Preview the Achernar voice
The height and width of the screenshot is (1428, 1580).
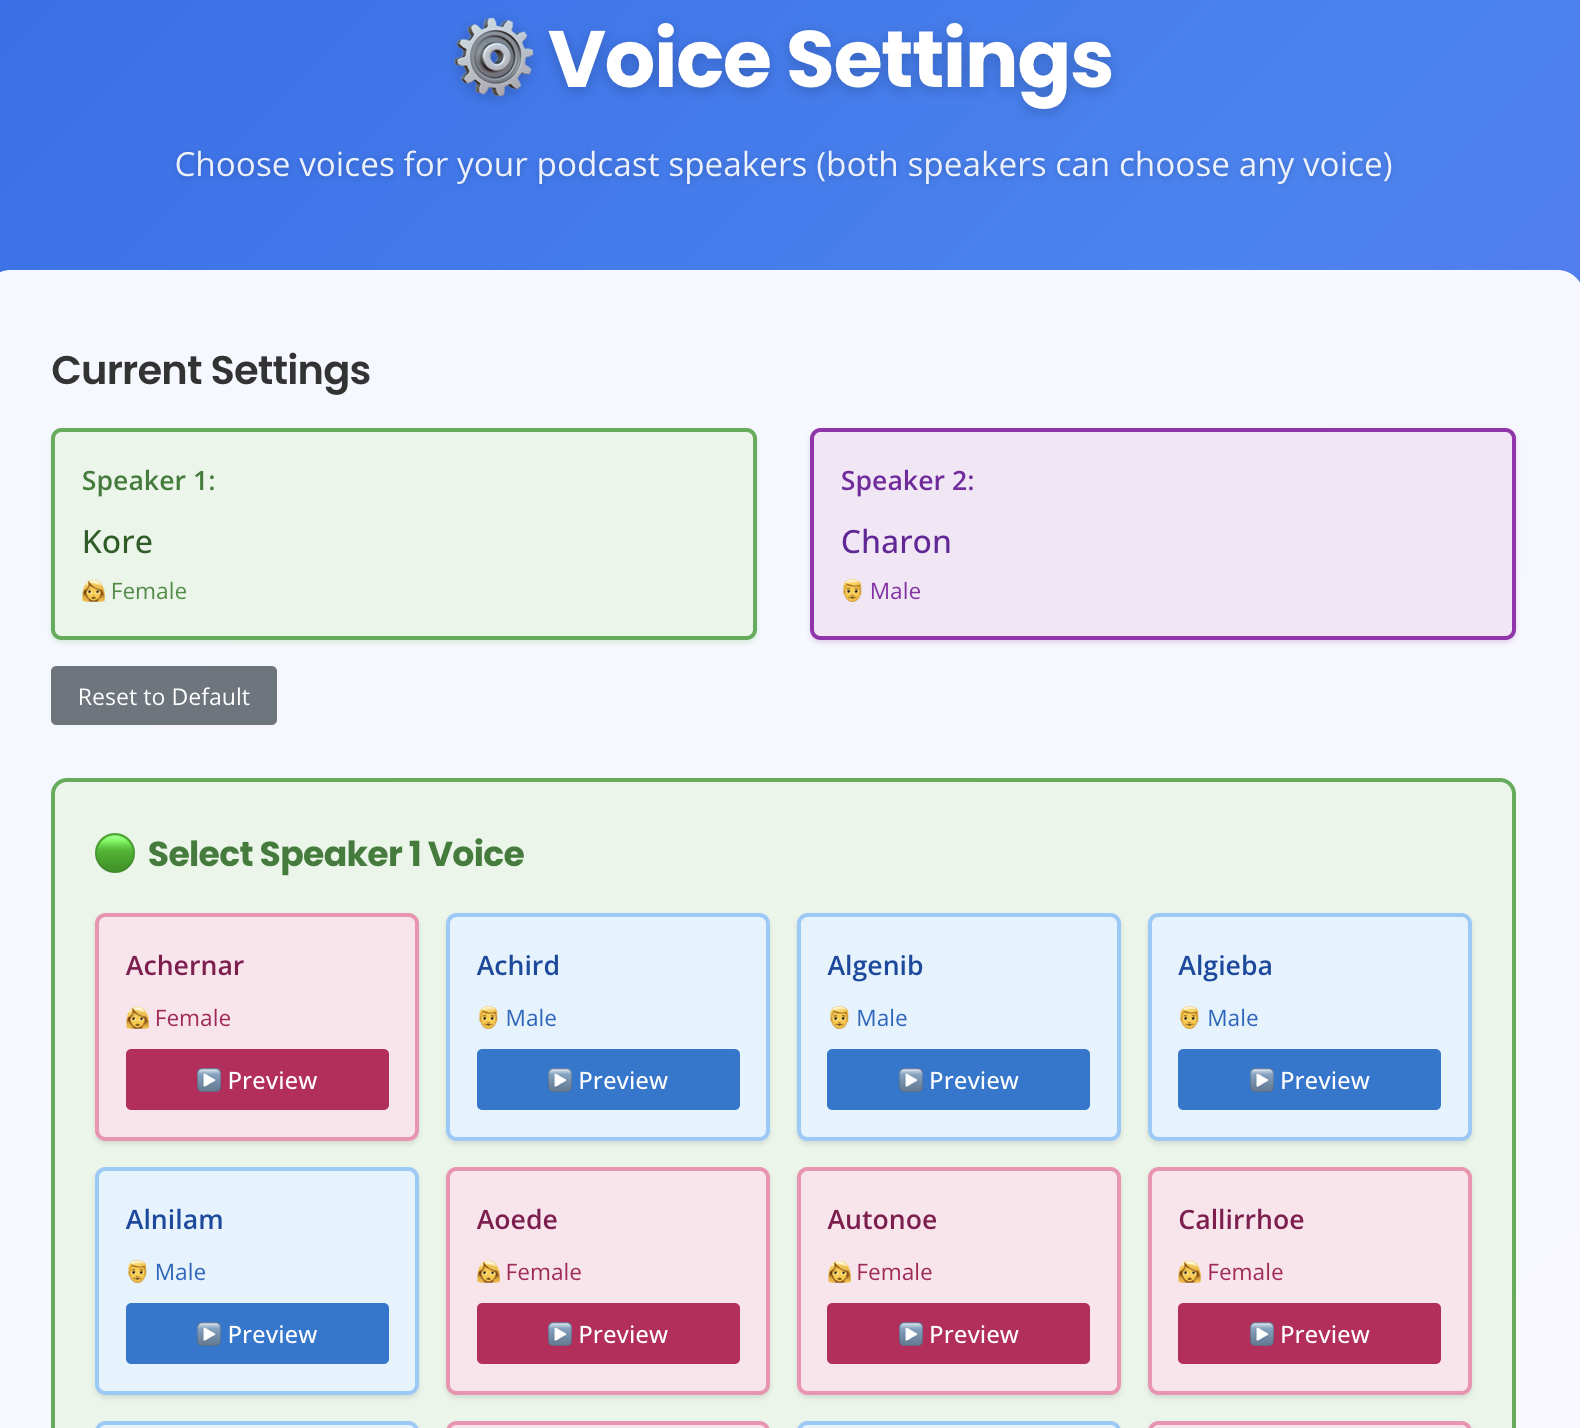pos(257,1080)
